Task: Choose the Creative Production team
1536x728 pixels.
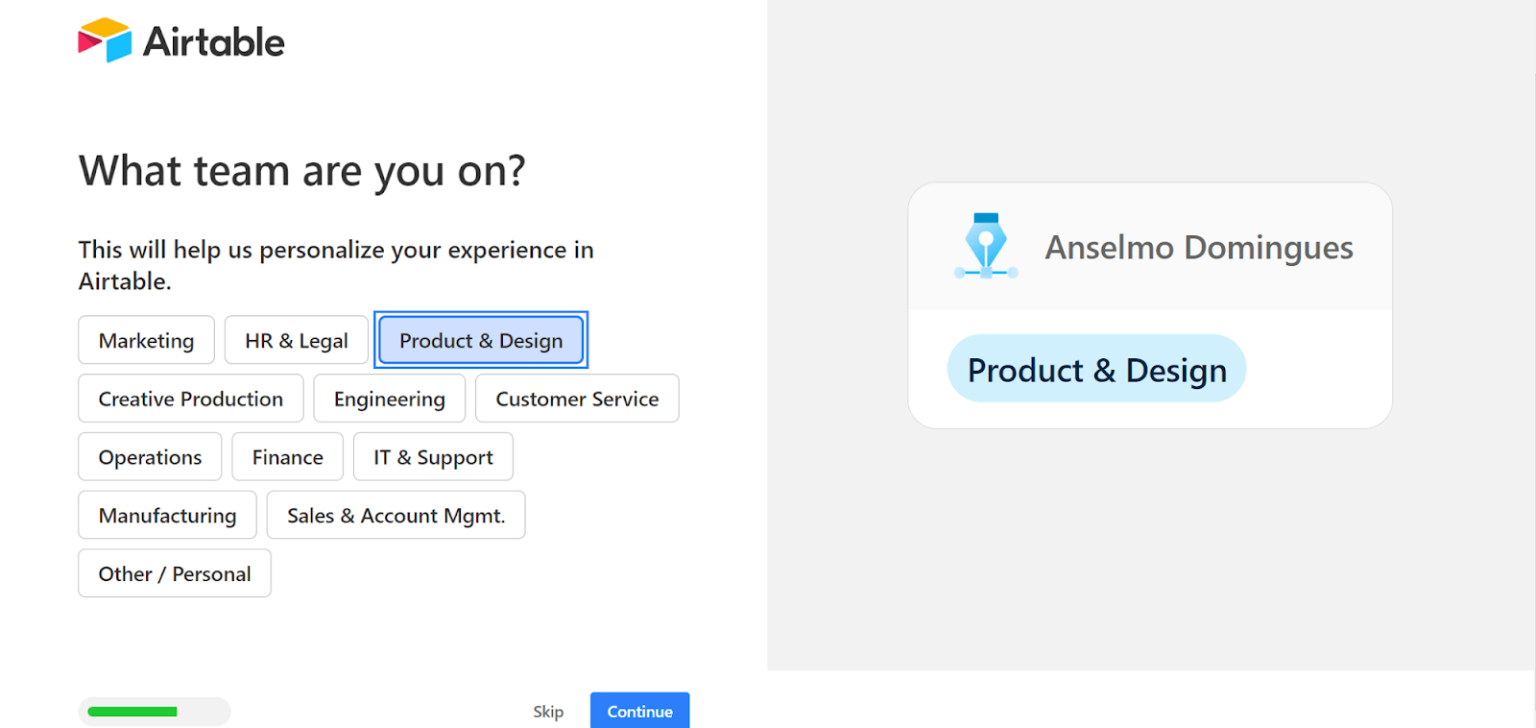Action: click(x=190, y=398)
